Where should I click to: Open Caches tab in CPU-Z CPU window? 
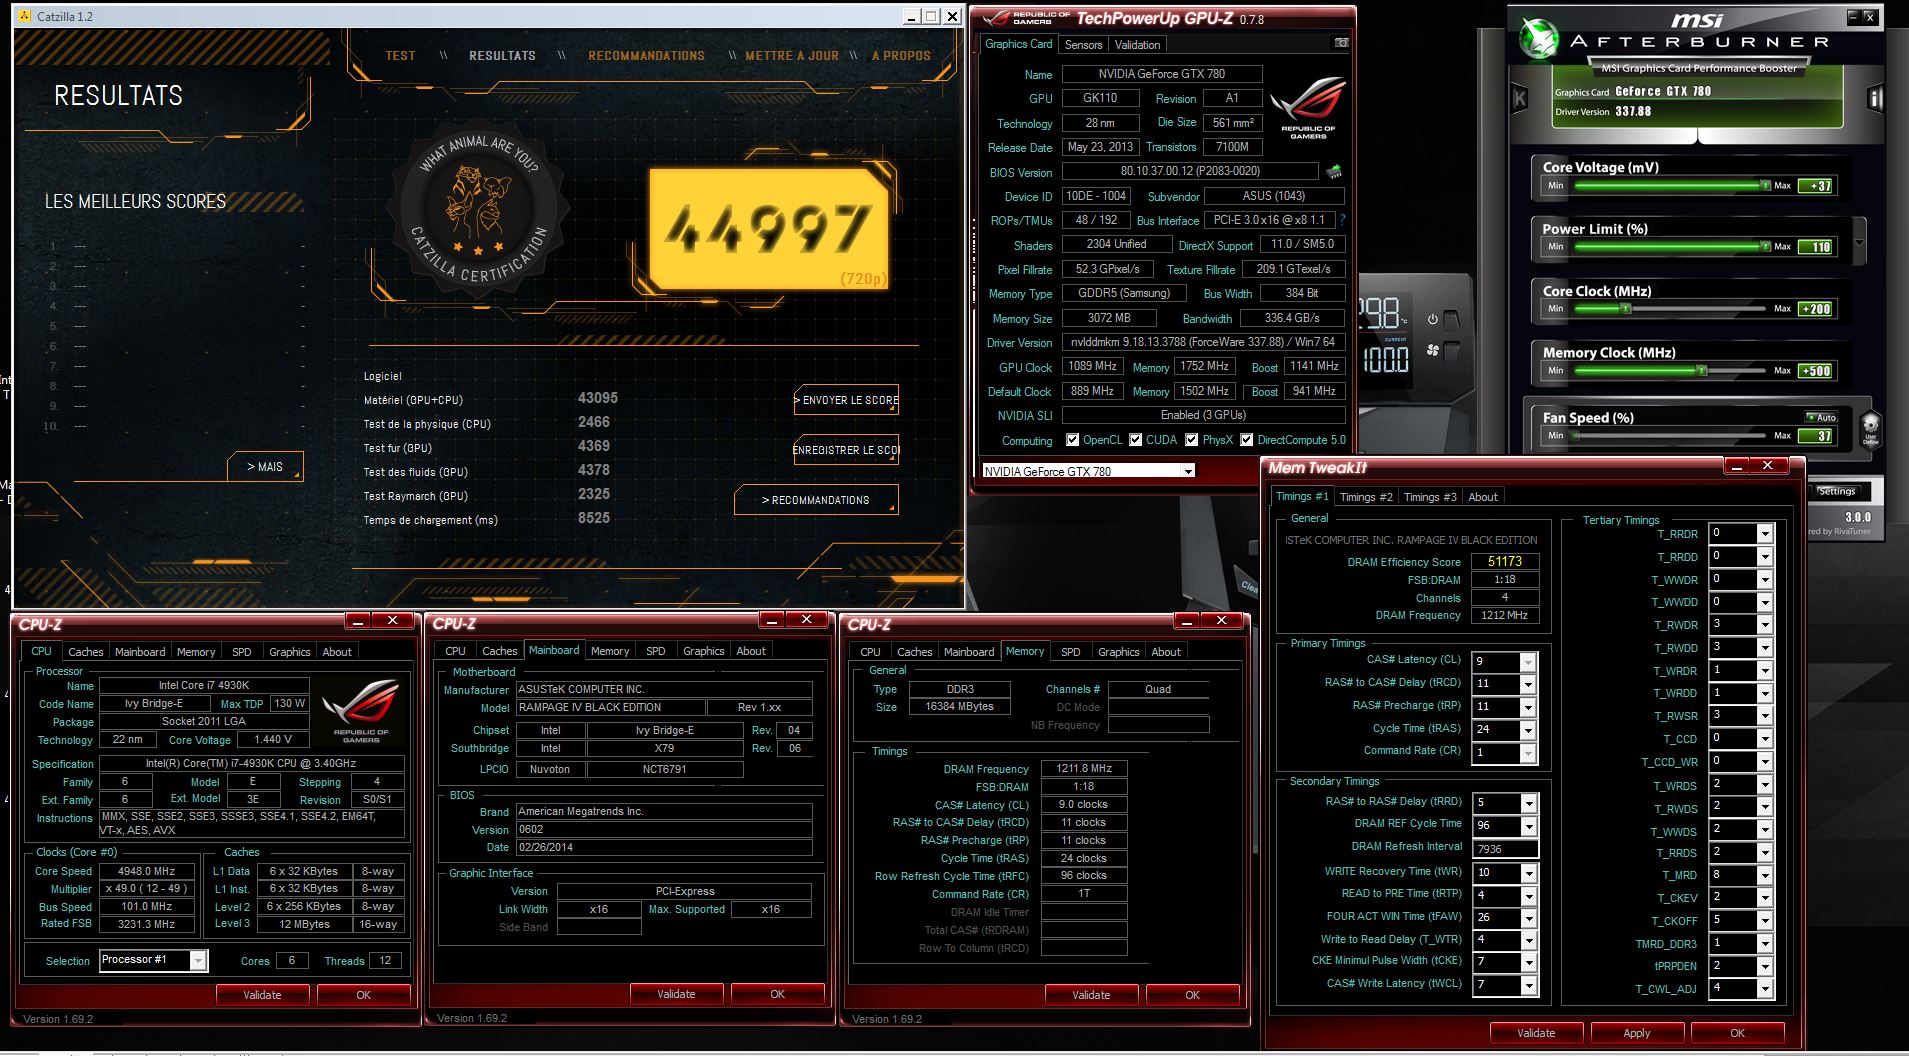[x=86, y=652]
